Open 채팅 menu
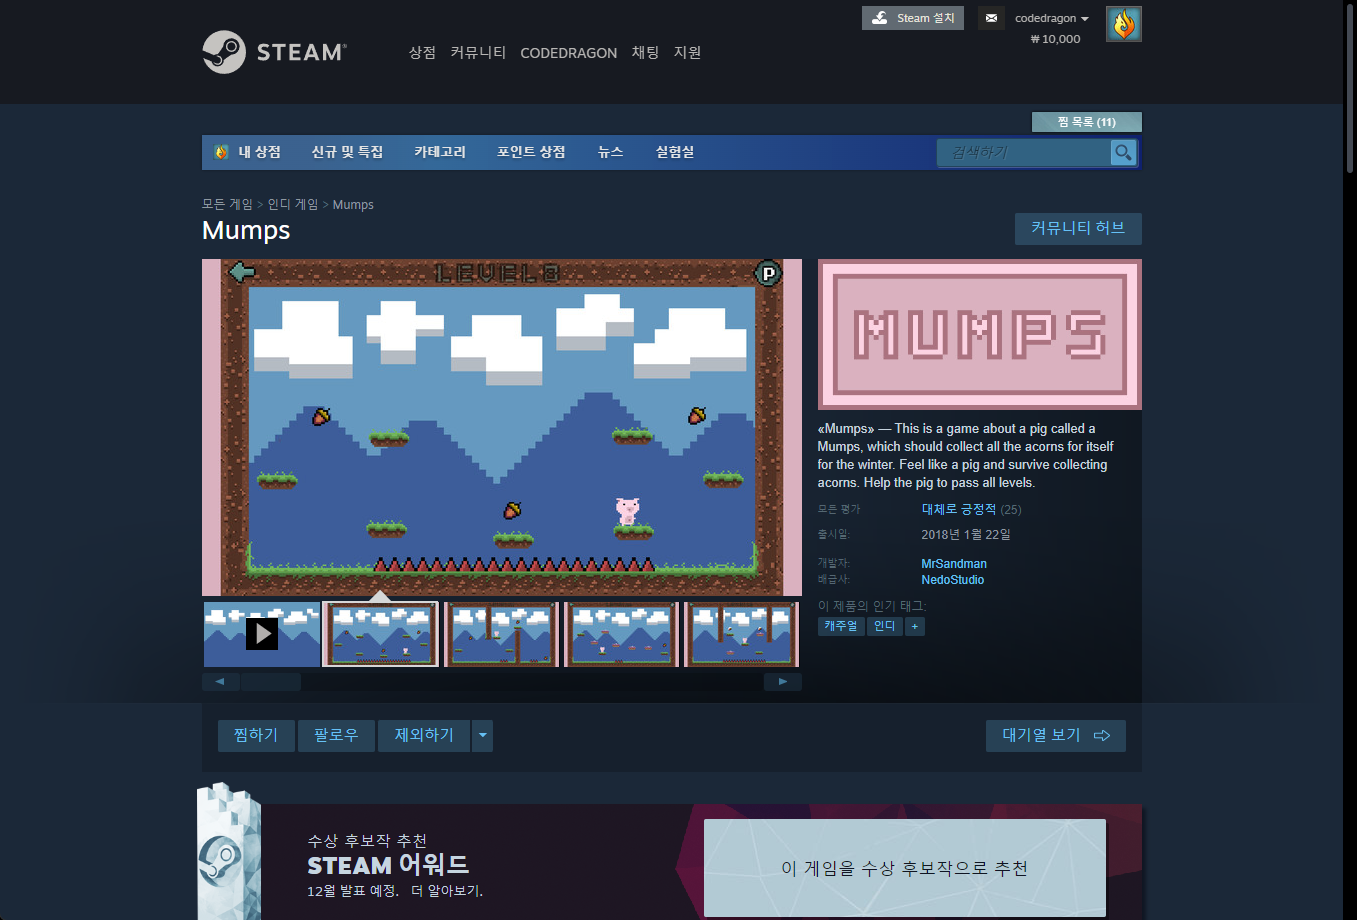 645,52
